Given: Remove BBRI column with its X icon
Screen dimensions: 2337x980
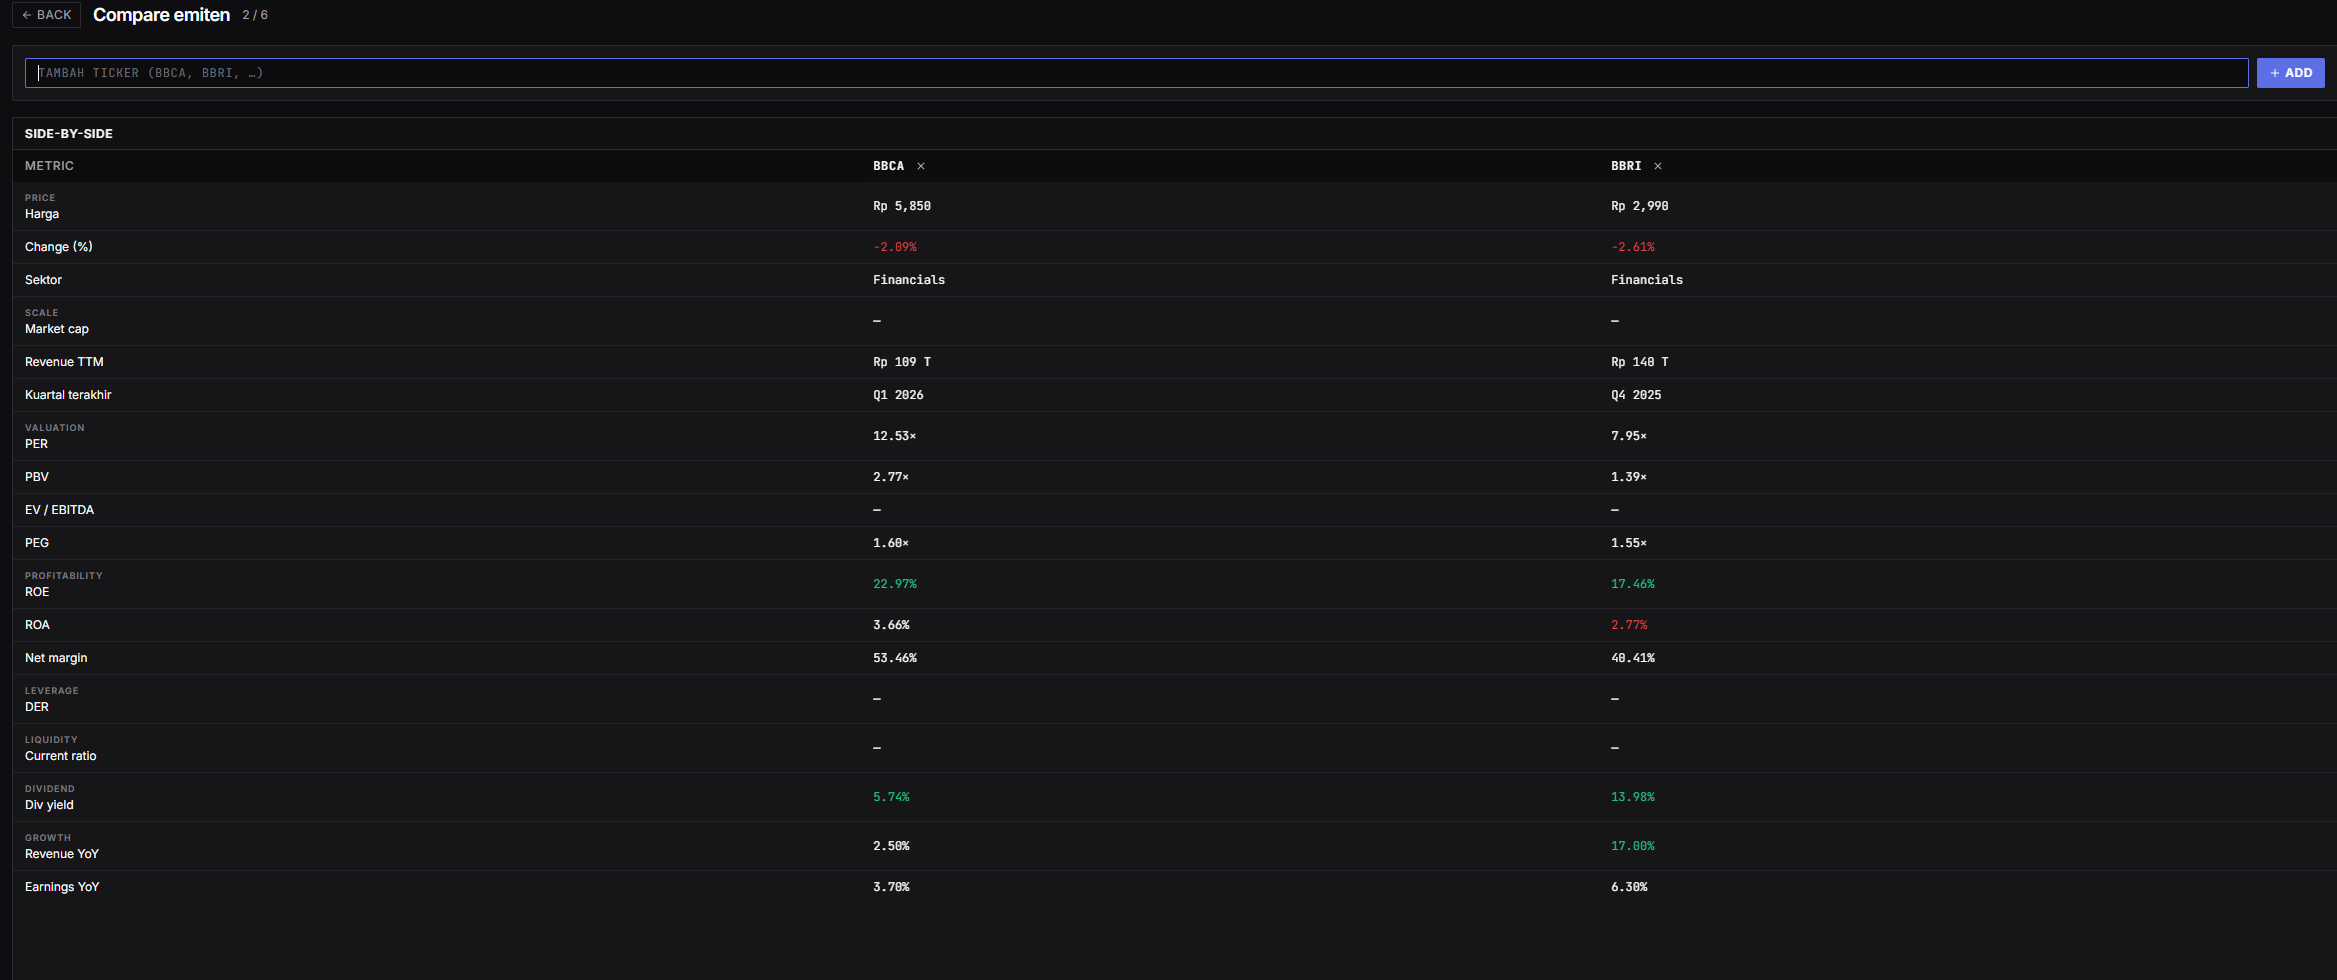Looking at the screenshot, I should point(1658,166).
